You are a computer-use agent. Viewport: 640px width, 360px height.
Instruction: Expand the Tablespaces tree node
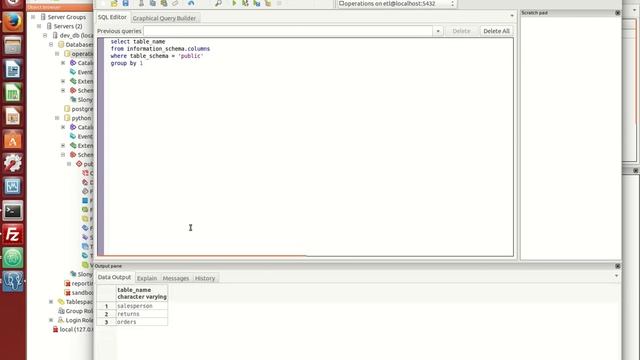coord(51,302)
